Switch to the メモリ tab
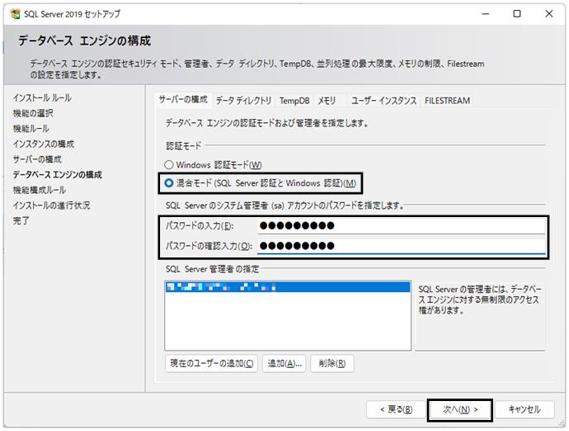This screenshot has width=569, height=431. (x=327, y=100)
